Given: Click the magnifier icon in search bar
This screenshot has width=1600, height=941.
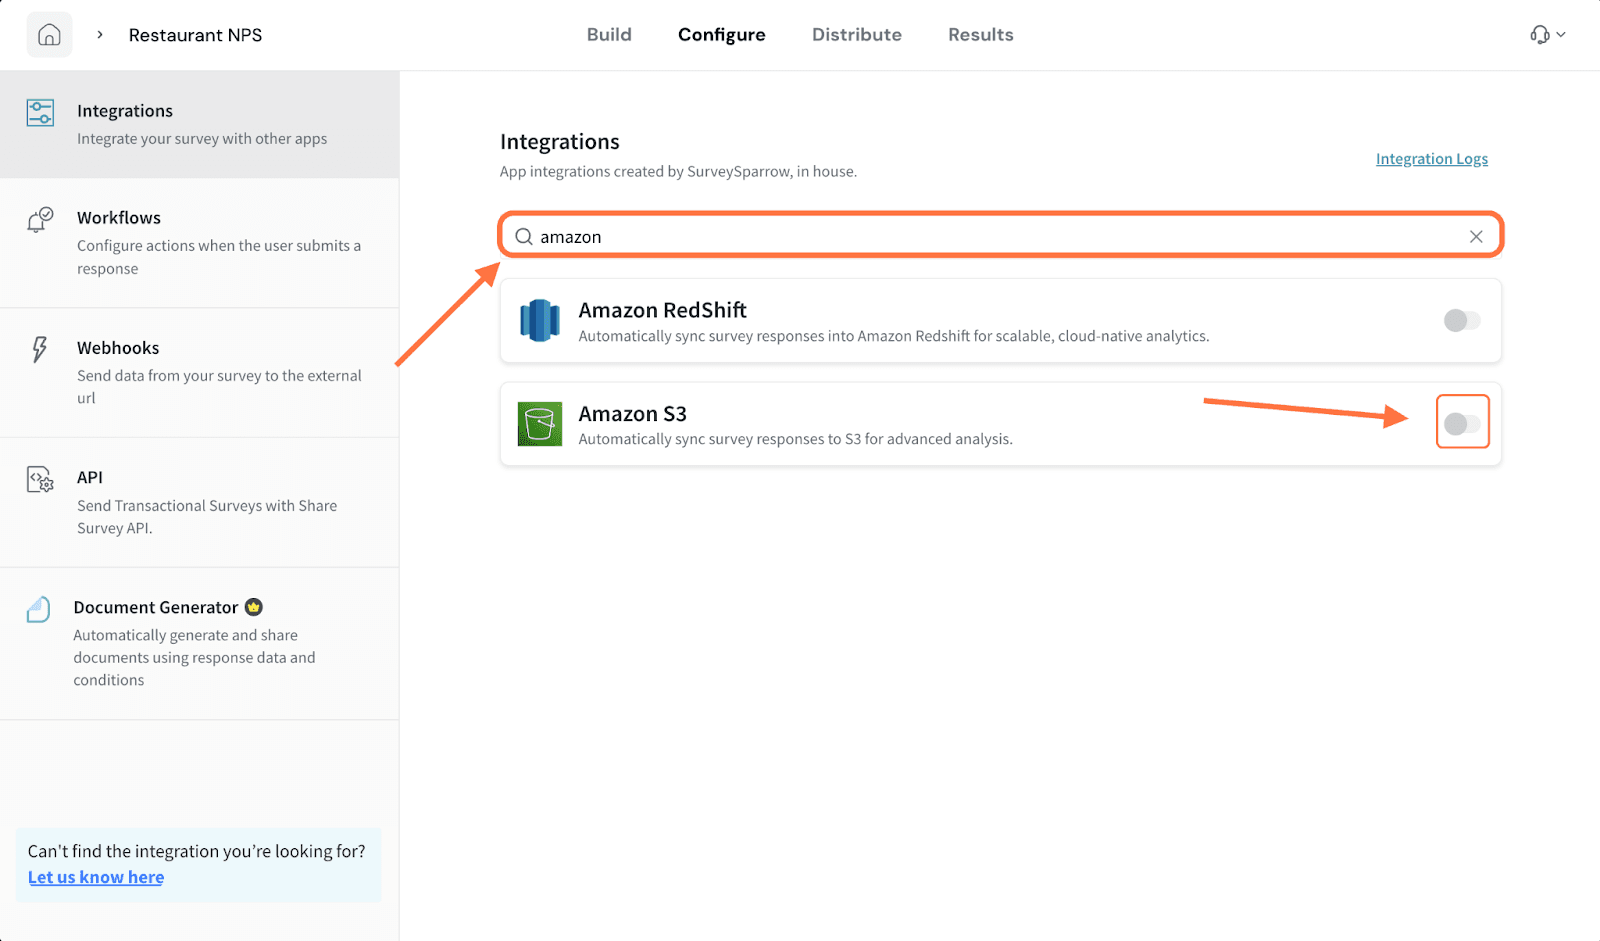Looking at the screenshot, I should 523,237.
